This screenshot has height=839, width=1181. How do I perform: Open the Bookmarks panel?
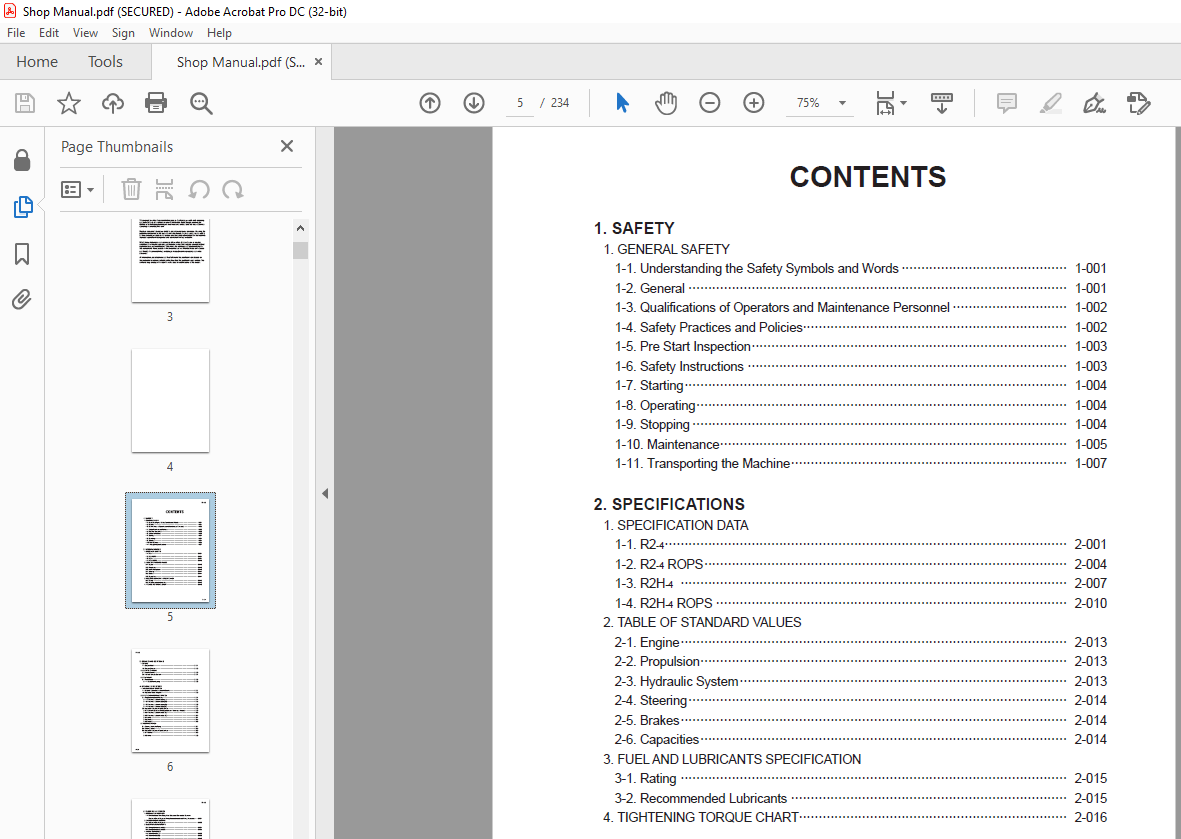coord(22,254)
